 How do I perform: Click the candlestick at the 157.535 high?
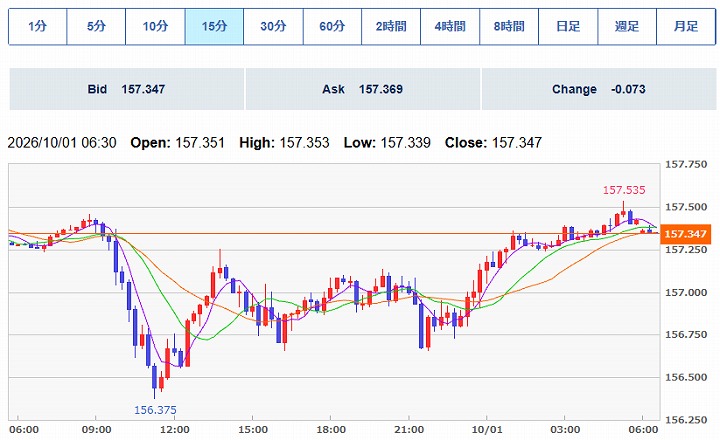point(624,211)
